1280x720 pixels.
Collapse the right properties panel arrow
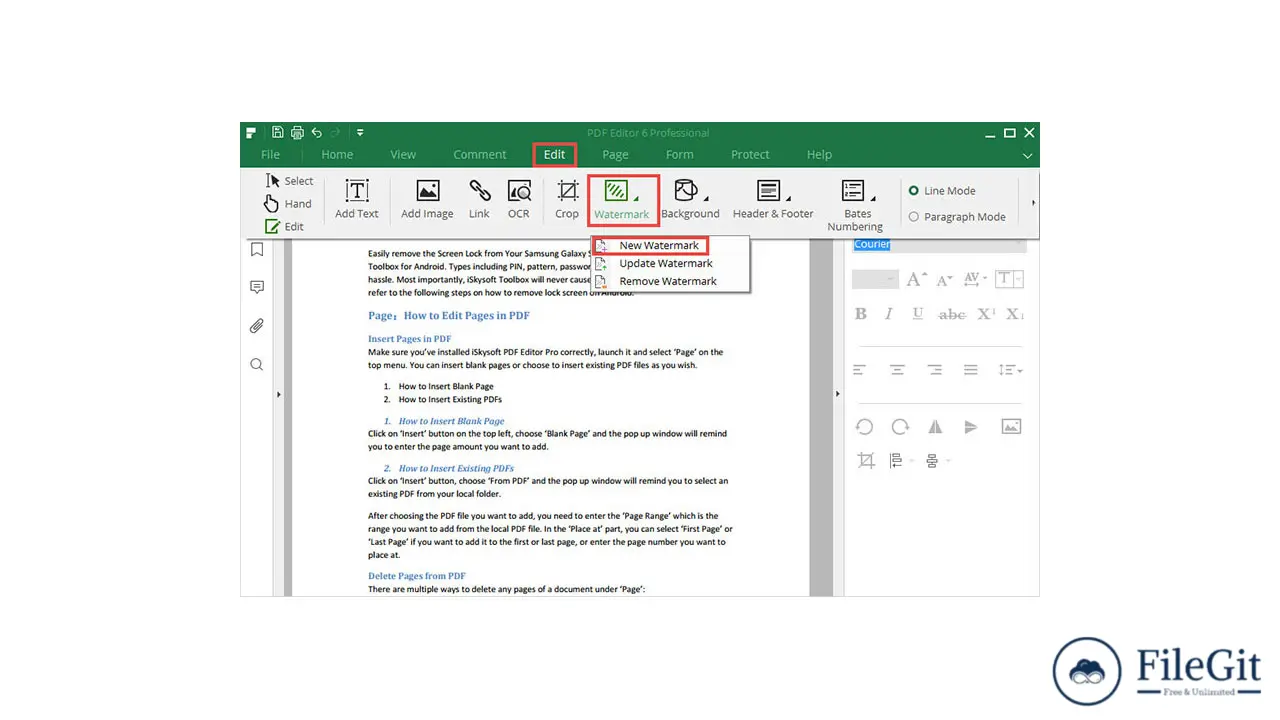point(838,394)
